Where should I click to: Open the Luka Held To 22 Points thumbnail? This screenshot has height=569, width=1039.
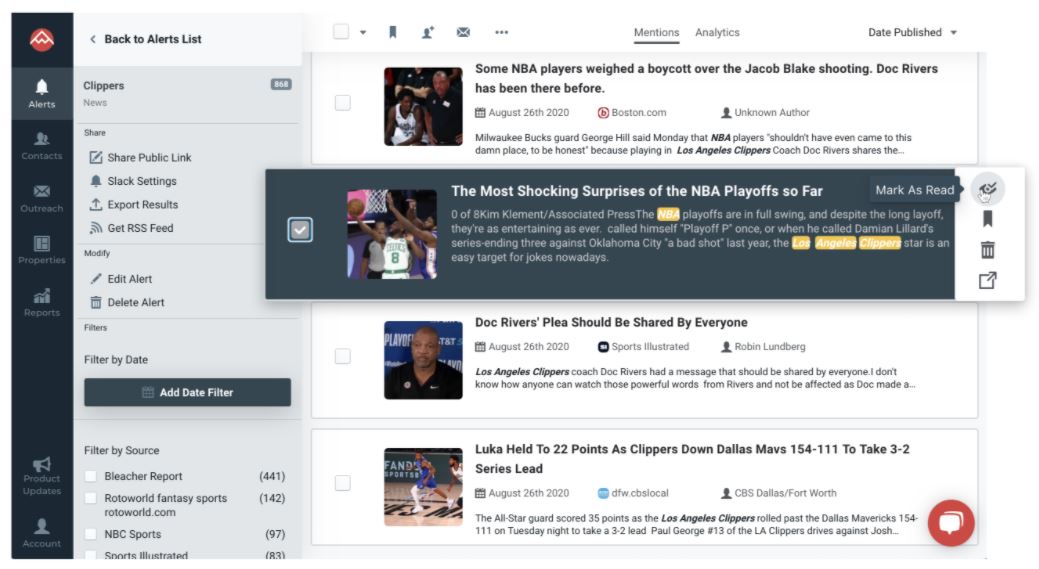(x=423, y=487)
